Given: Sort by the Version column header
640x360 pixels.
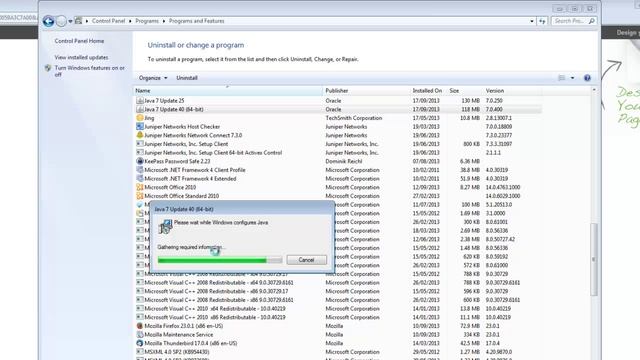Looking at the screenshot, I should [x=513, y=91].
